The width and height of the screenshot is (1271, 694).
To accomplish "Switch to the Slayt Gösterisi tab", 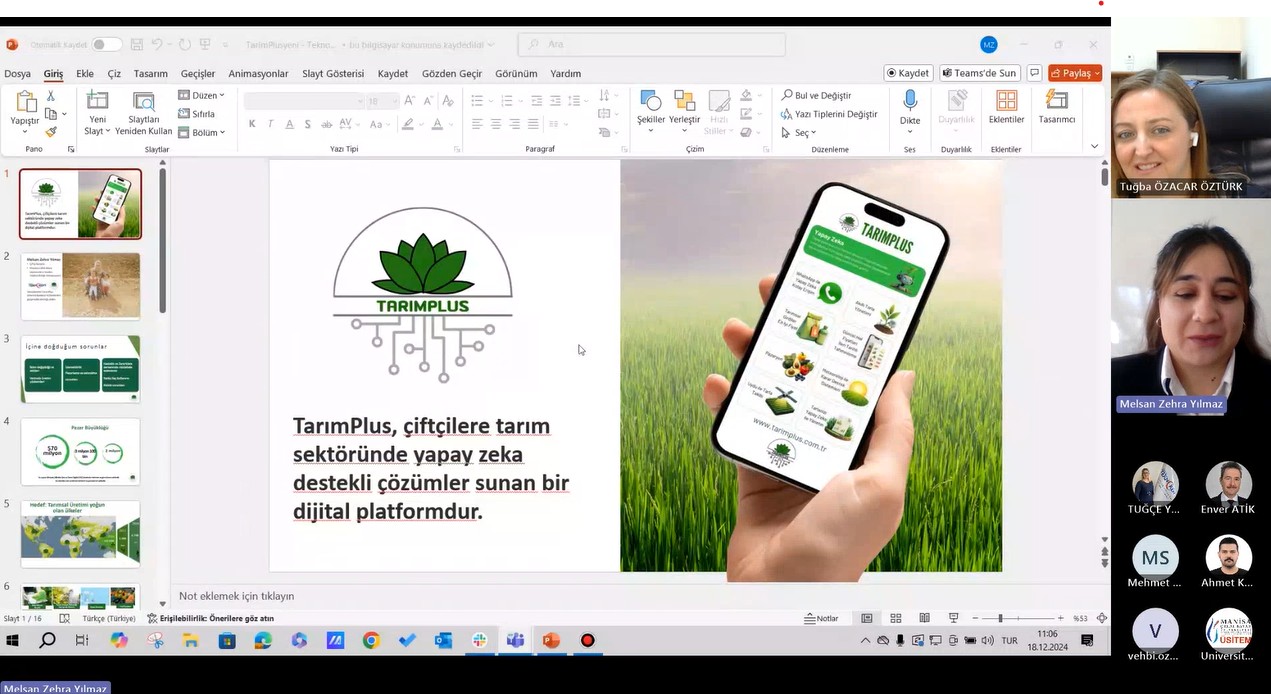I will pyautogui.click(x=333, y=73).
